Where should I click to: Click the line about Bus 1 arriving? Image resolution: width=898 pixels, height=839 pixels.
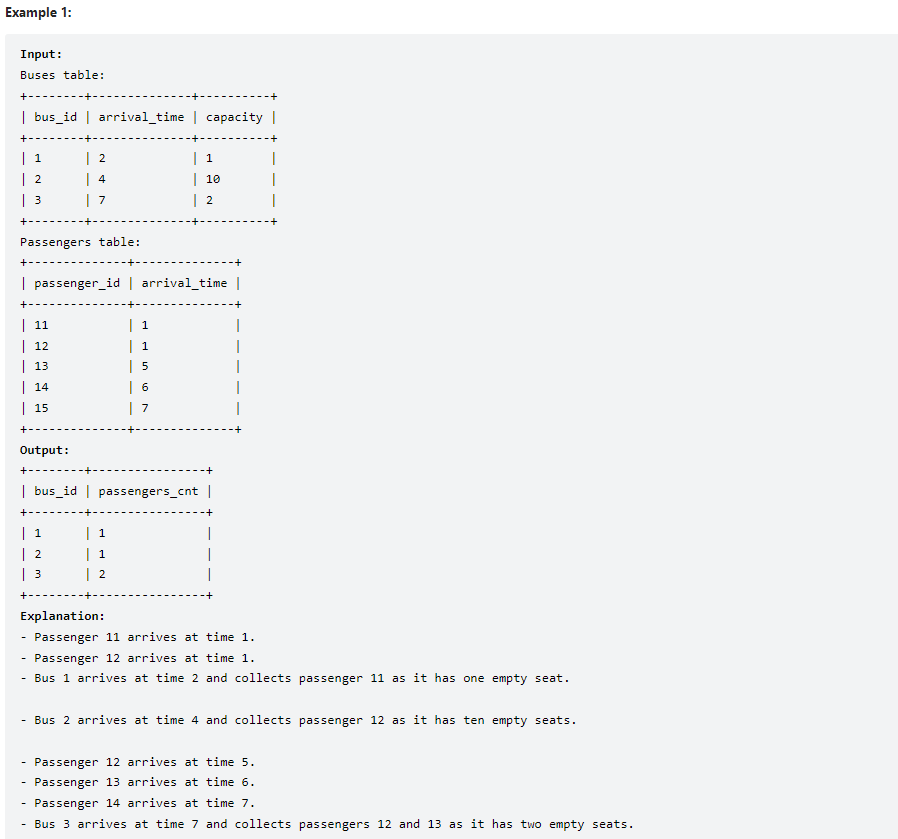(x=295, y=679)
